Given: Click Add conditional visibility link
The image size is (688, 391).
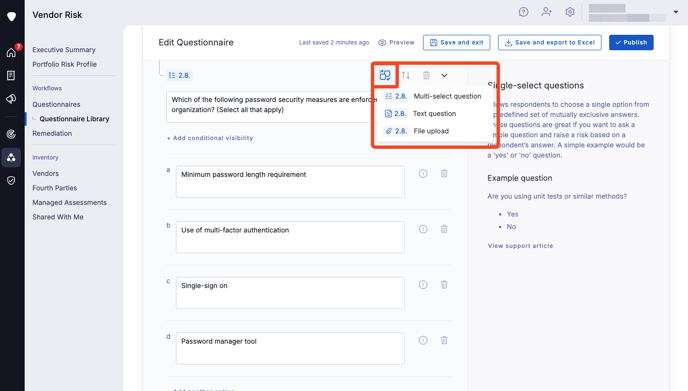Looking at the screenshot, I should [x=210, y=138].
